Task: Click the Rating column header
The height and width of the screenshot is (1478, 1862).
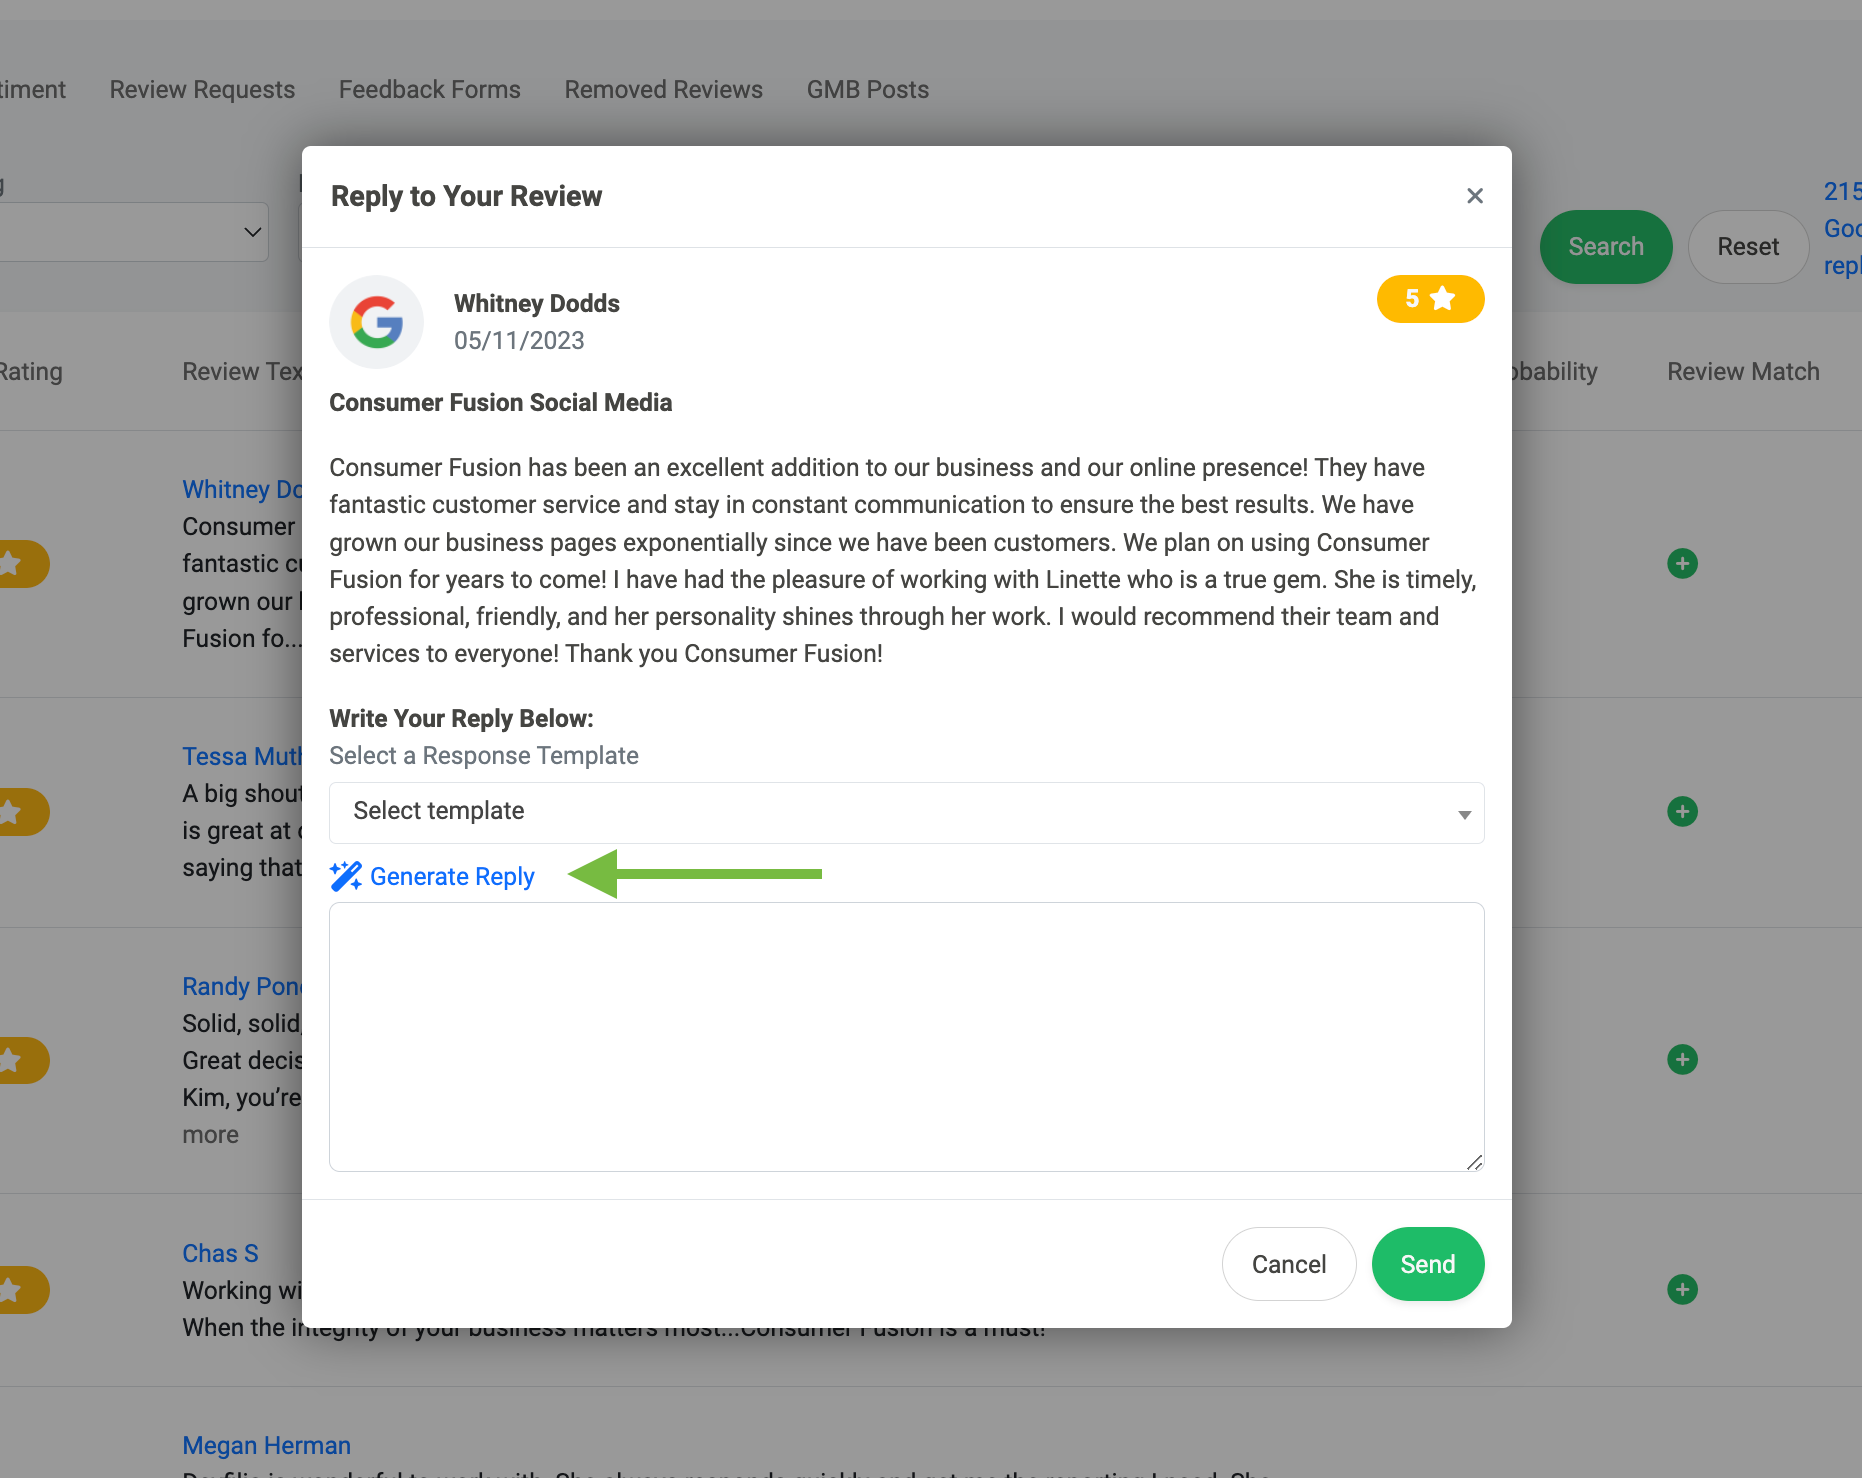Action: [x=31, y=371]
